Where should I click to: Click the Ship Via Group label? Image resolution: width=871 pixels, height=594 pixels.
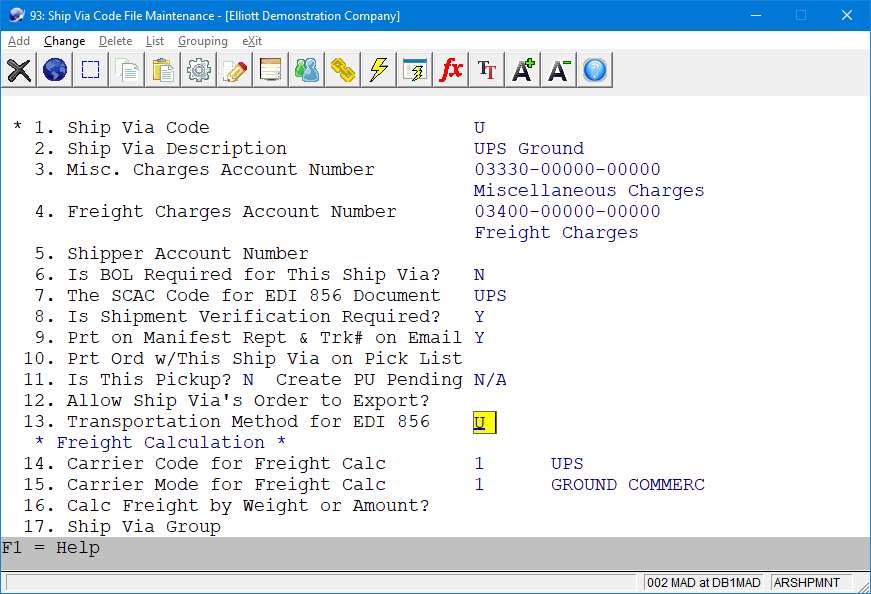coord(144,527)
